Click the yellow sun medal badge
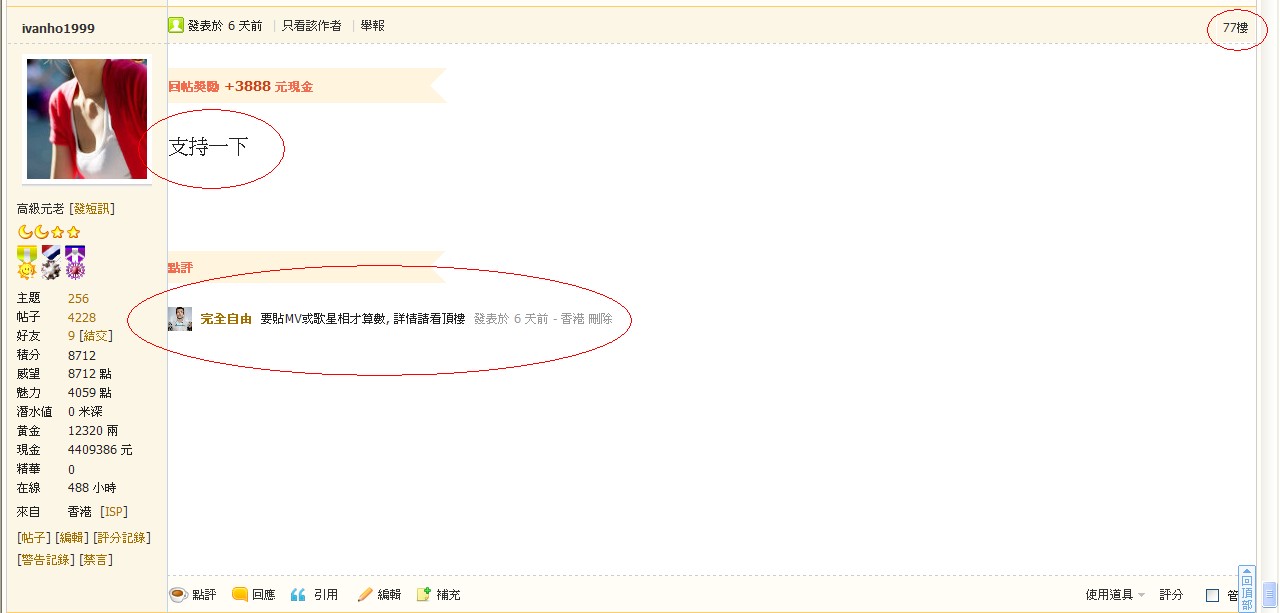1280x613 pixels. click(x=27, y=262)
